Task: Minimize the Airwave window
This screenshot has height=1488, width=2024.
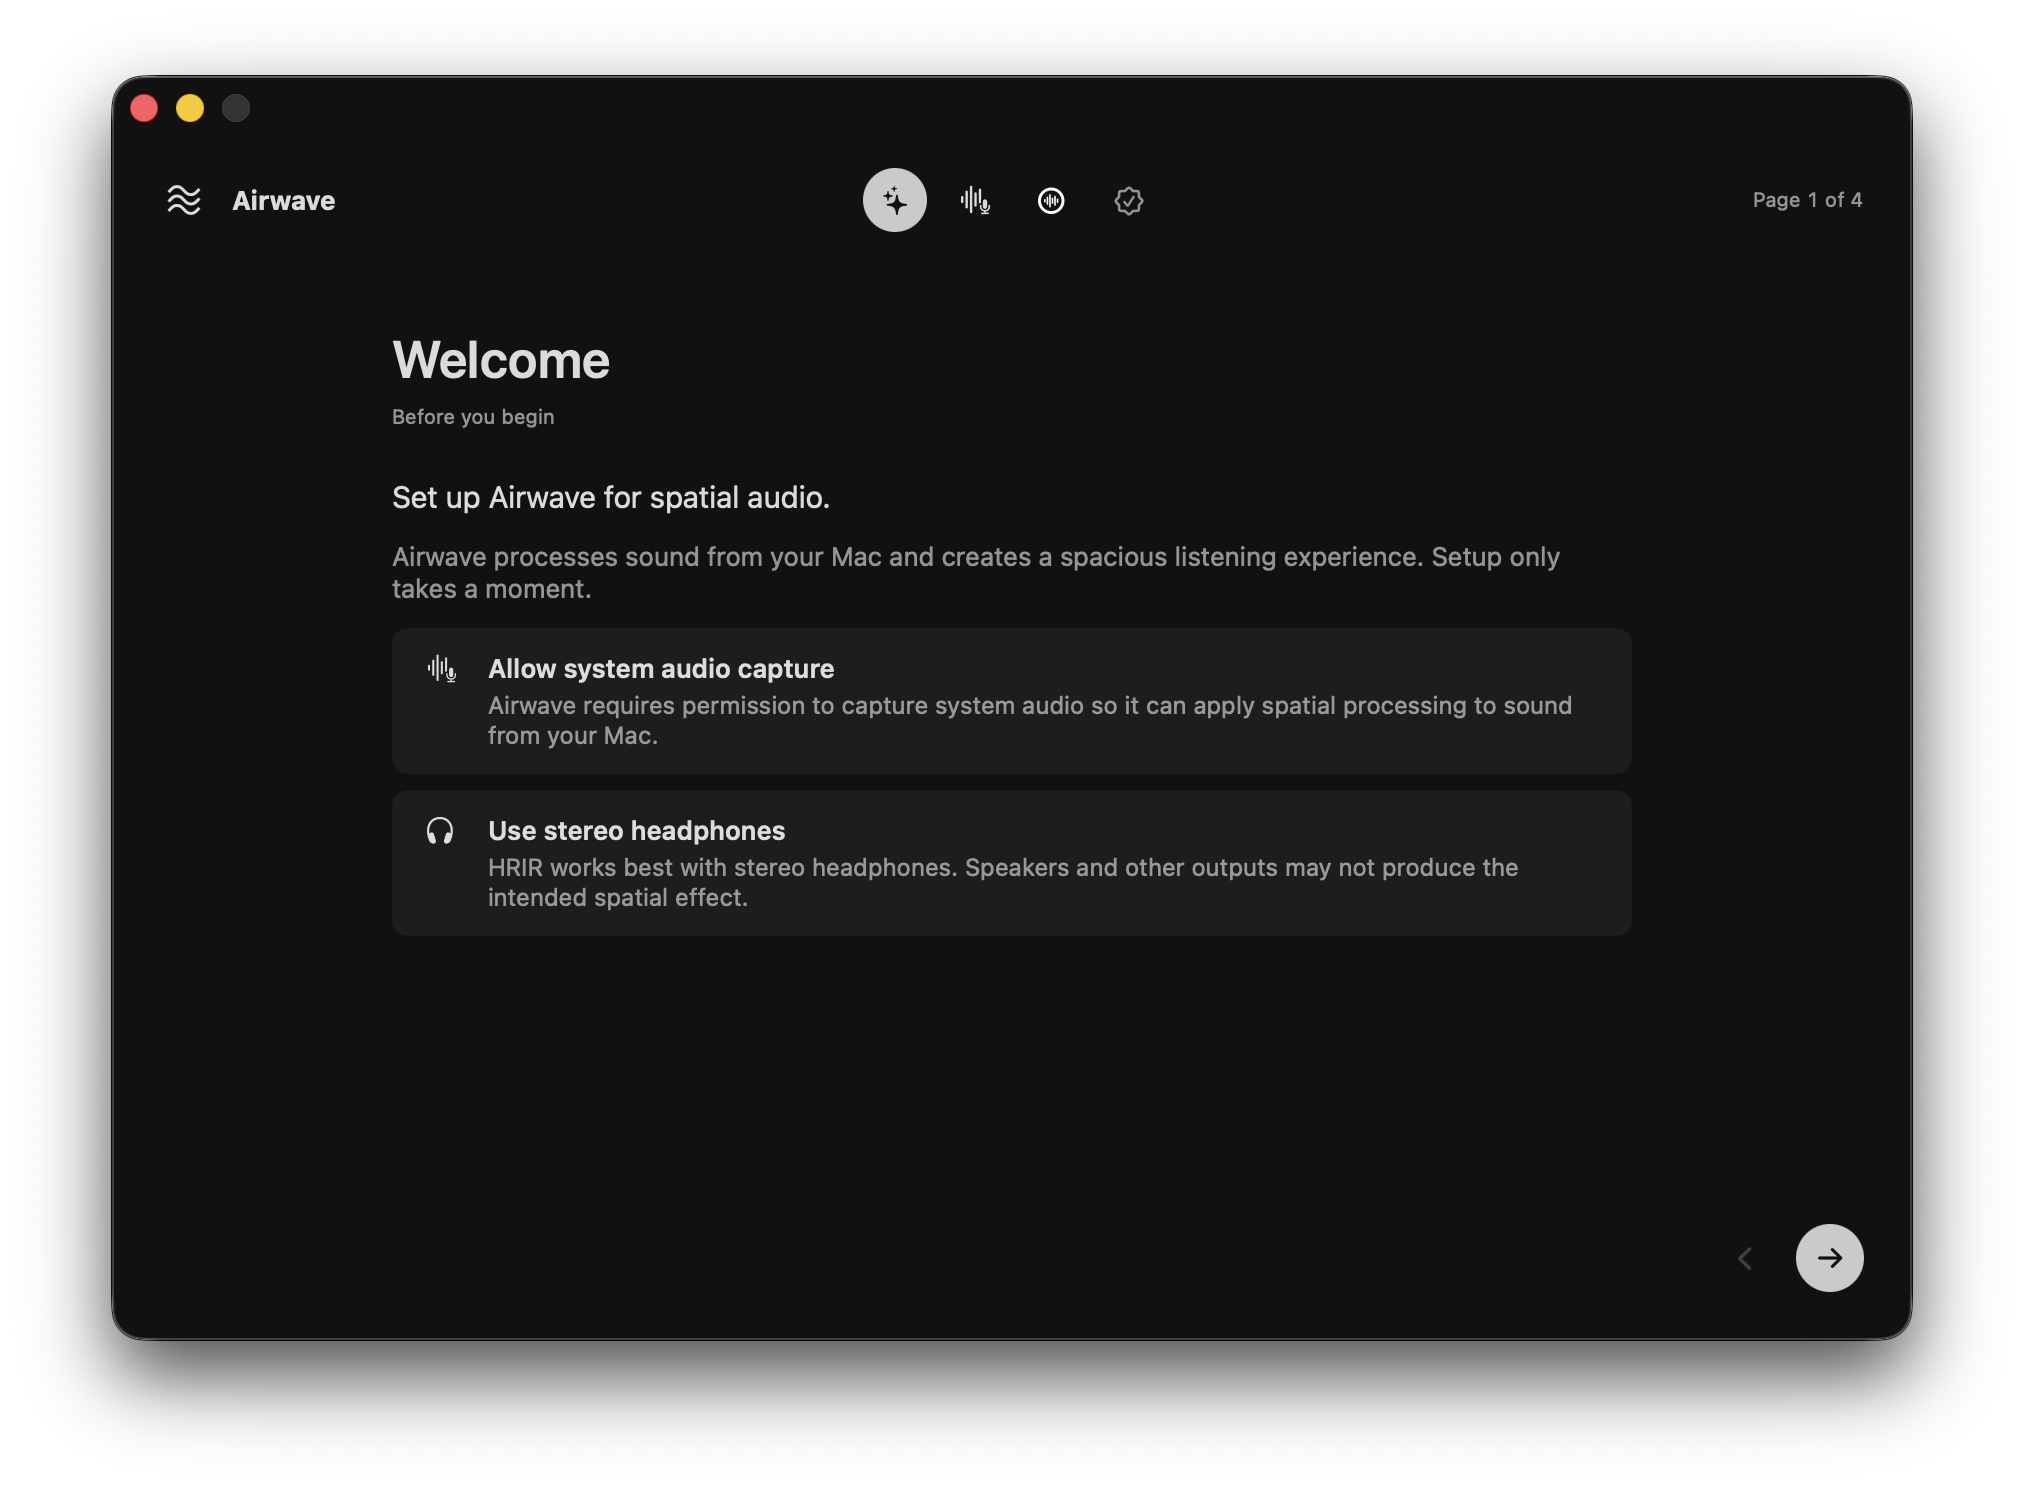Action: (190, 108)
